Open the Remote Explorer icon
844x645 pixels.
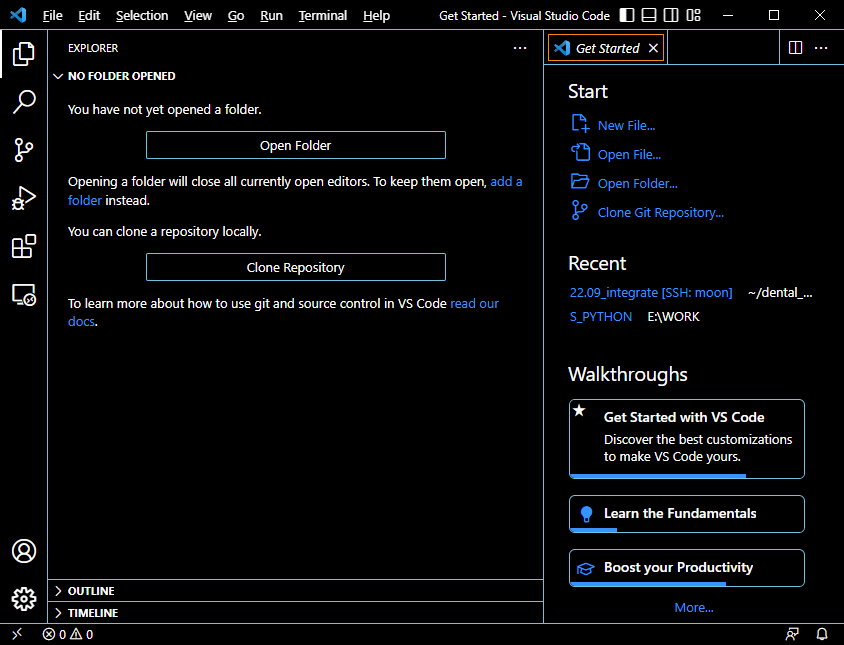tap(24, 295)
